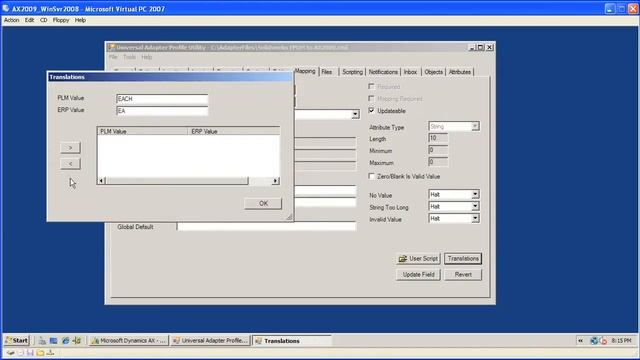Click the ERP Value column header
This screenshot has height=360, width=640.
coord(234,131)
